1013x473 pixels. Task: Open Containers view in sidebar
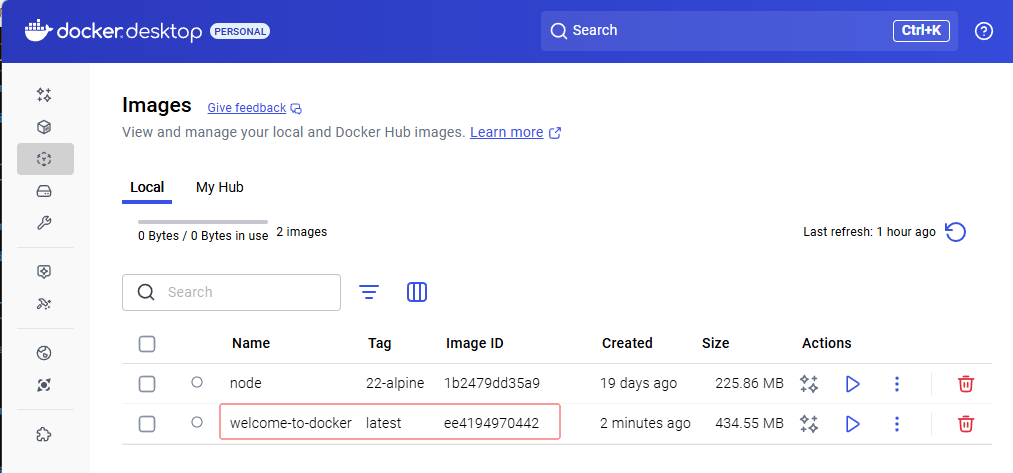coord(44,127)
